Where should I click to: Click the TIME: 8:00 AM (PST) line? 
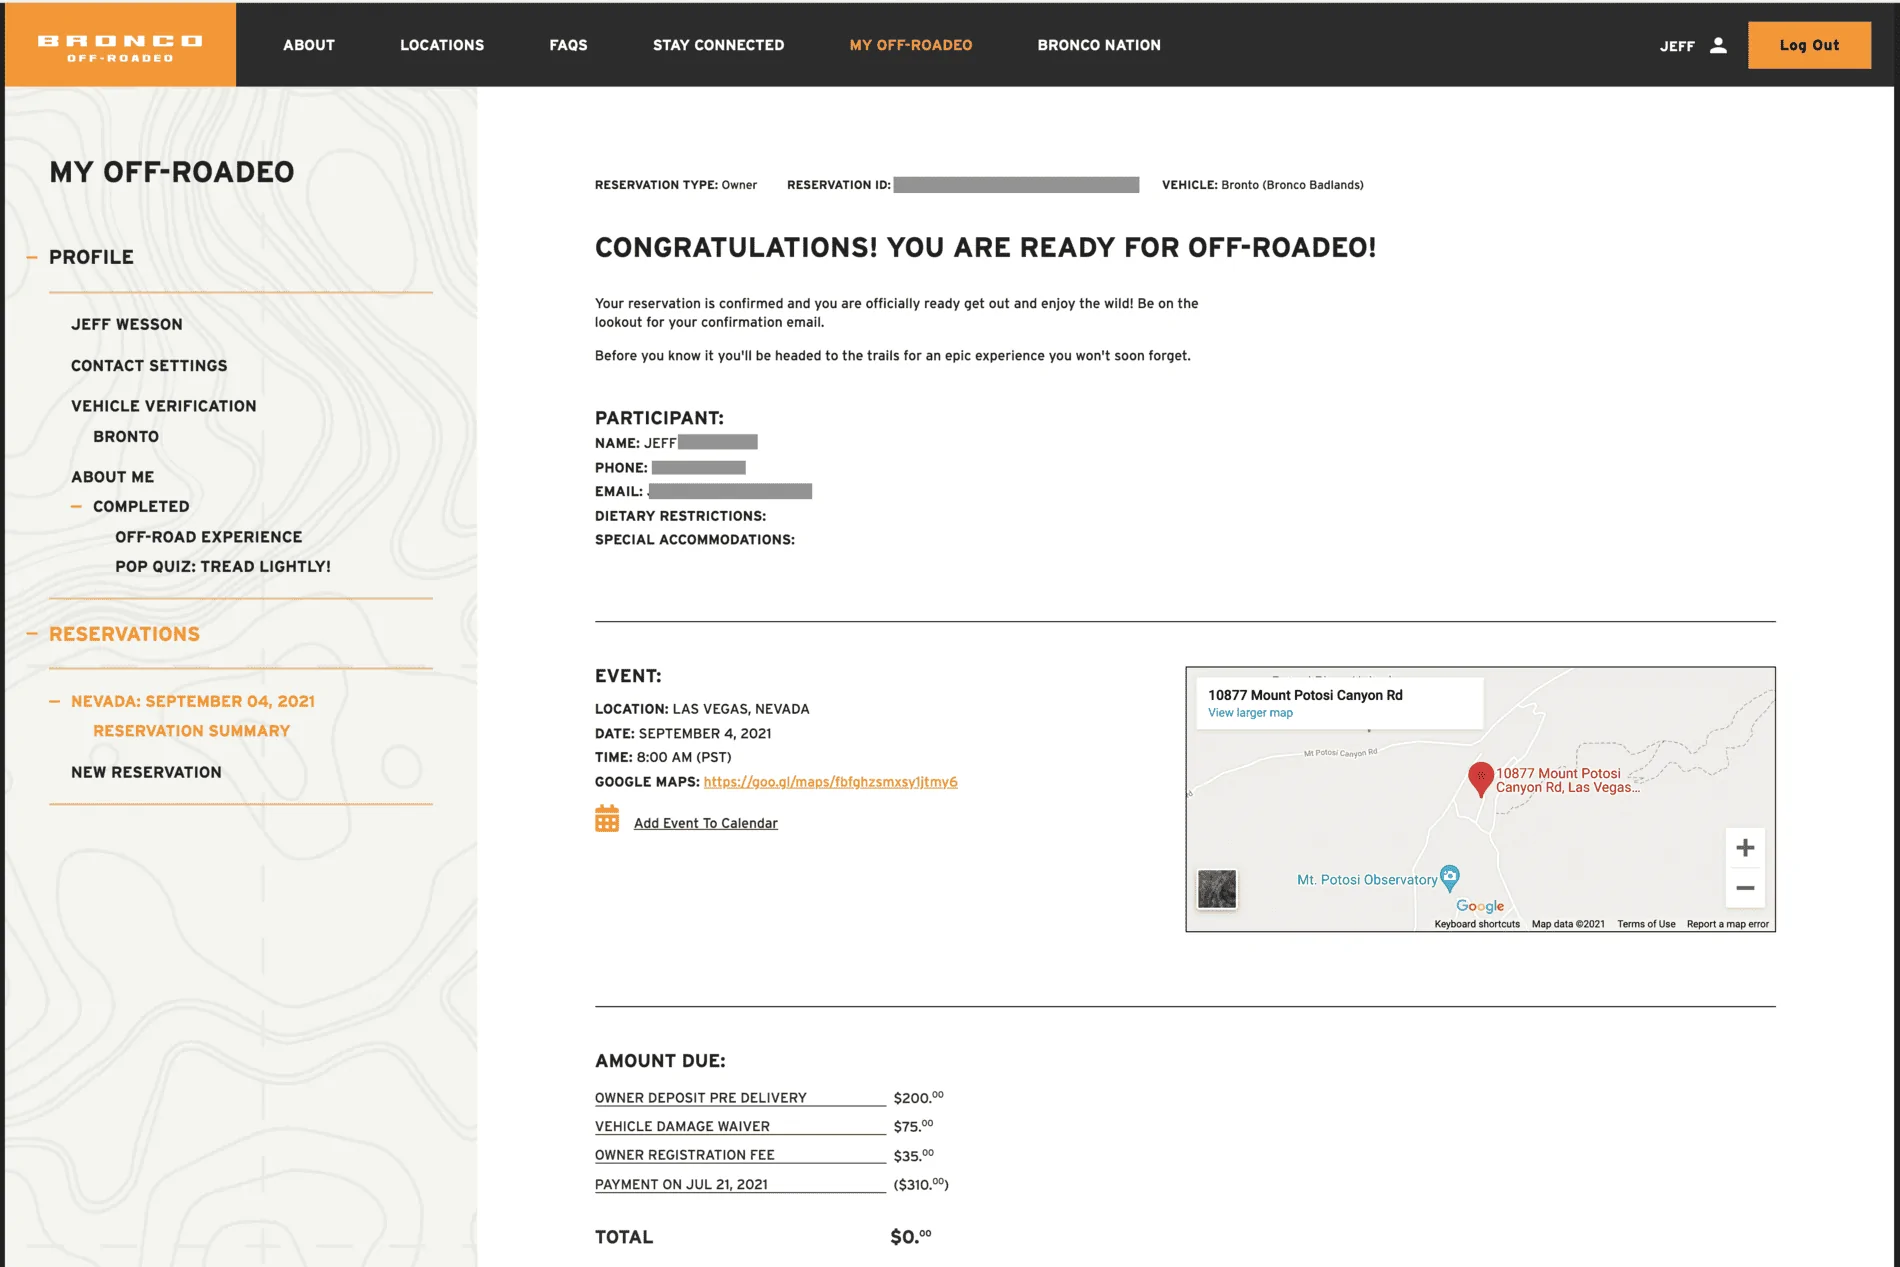coord(663,757)
